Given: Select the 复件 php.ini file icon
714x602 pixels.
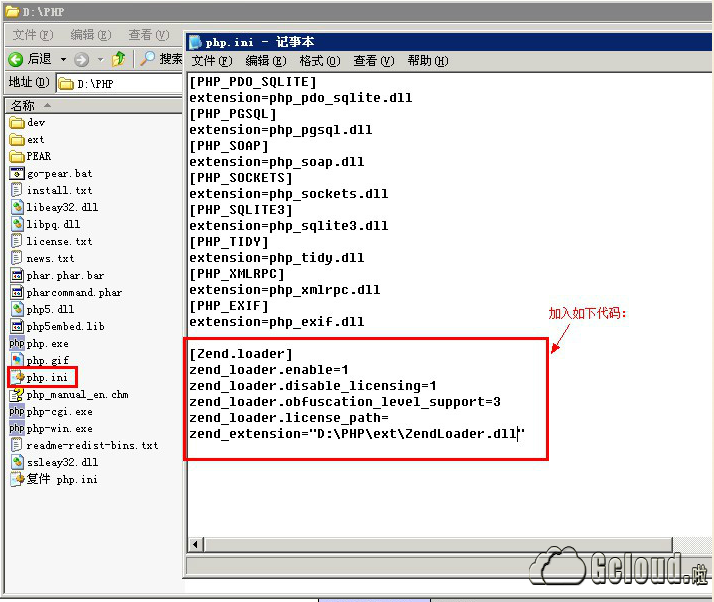Looking at the screenshot, I should (17, 479).
